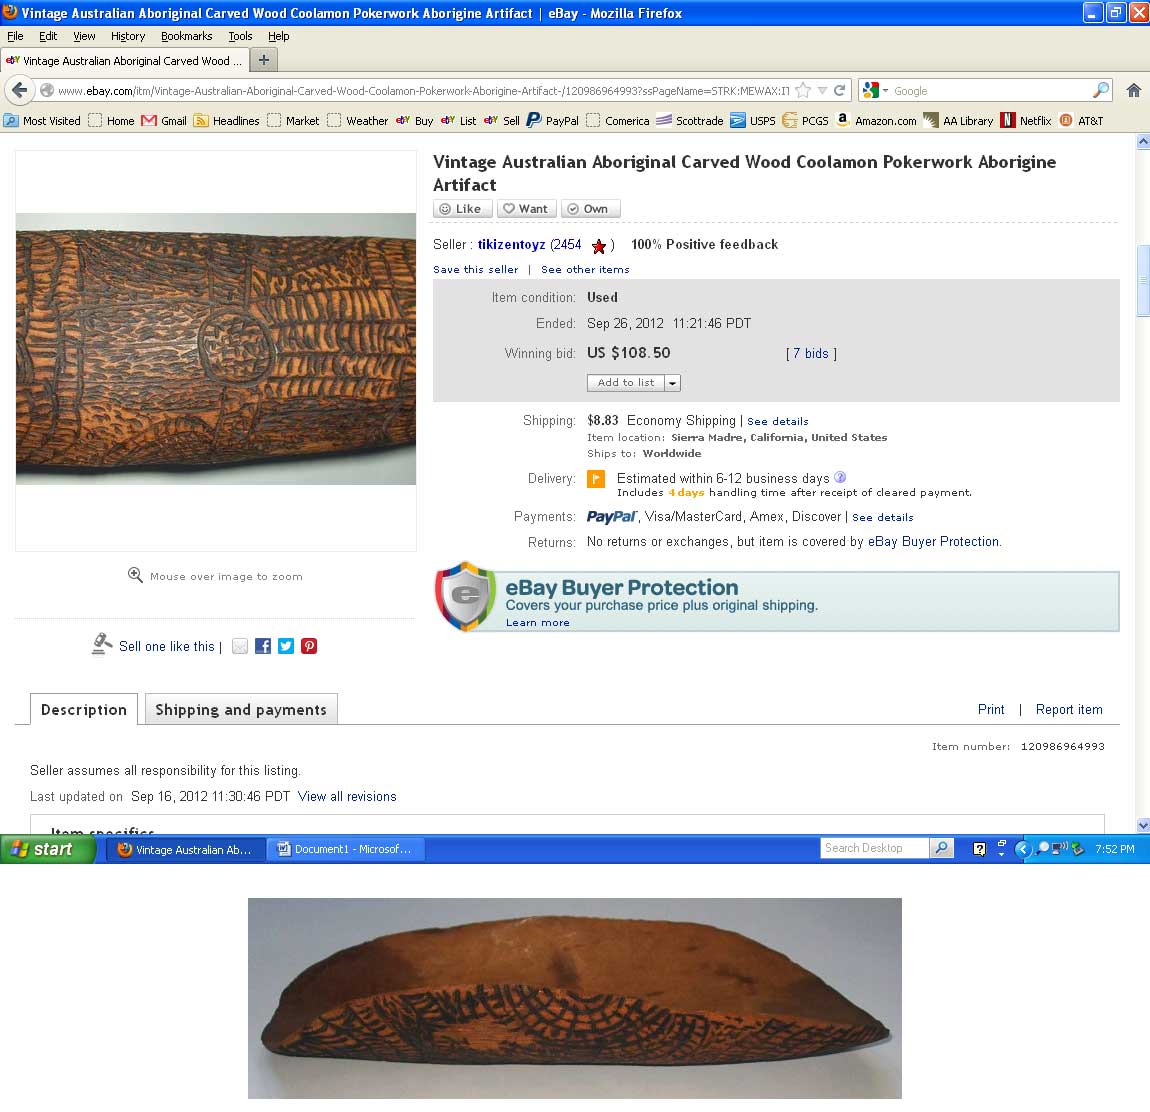
Task: Pin listing with Pinterest icon
Action: coord(310,646)
